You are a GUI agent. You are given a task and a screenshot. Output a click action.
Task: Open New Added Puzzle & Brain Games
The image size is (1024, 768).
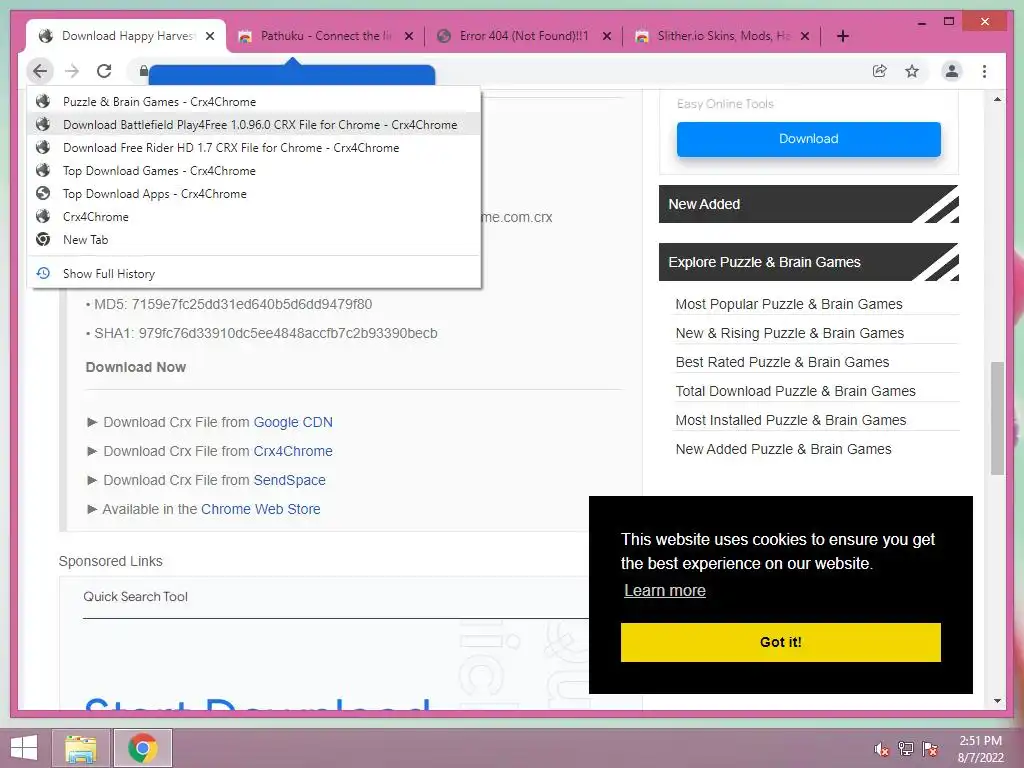pos(783,449)
